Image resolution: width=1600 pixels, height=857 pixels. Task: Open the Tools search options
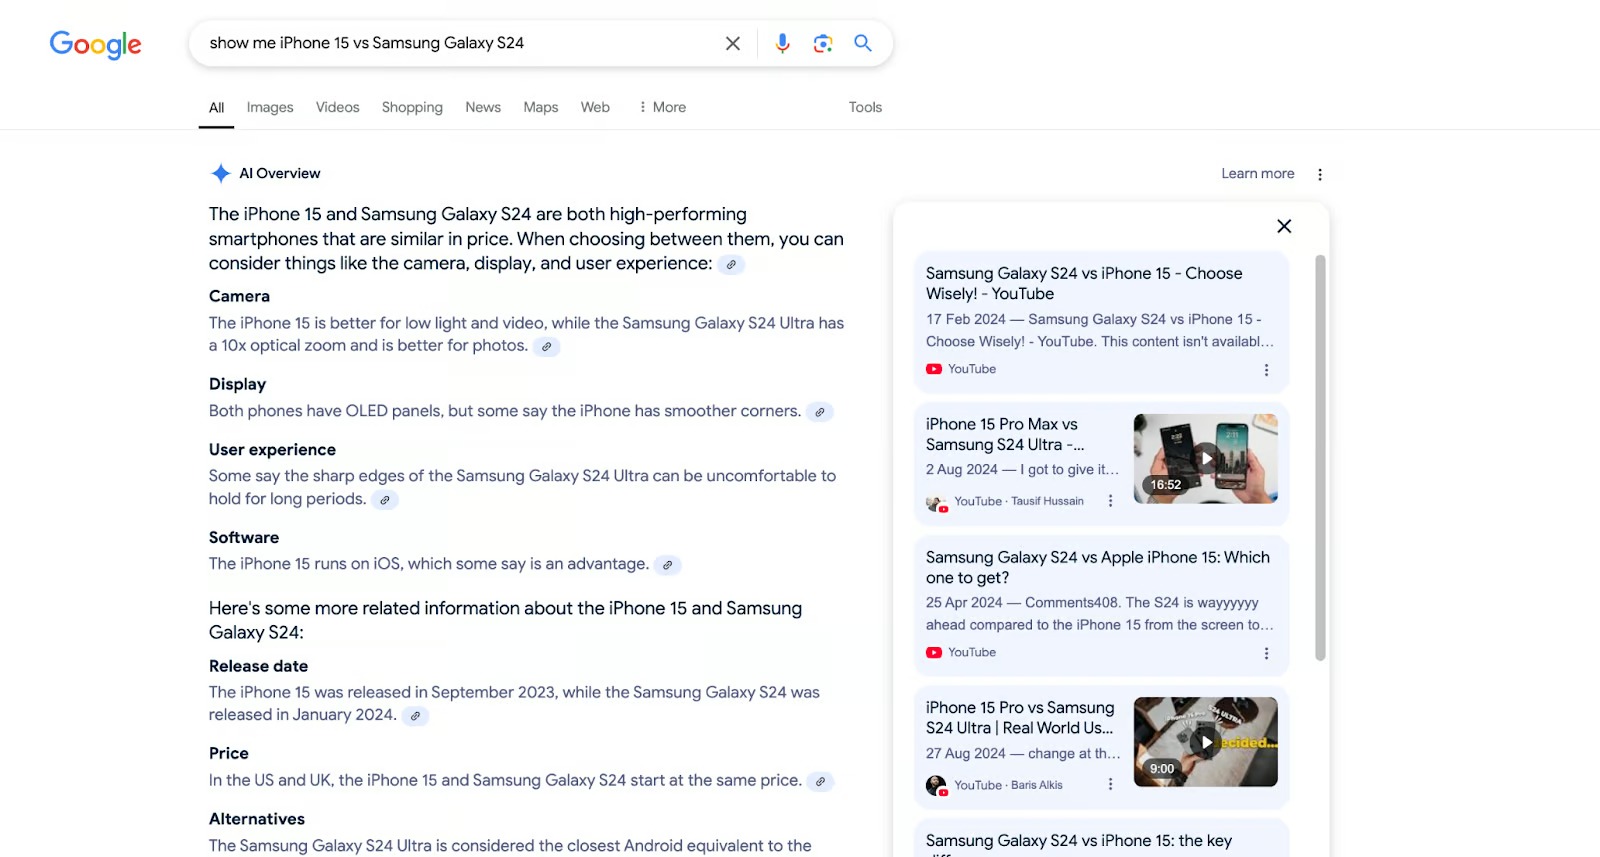(x=865, y=107)
